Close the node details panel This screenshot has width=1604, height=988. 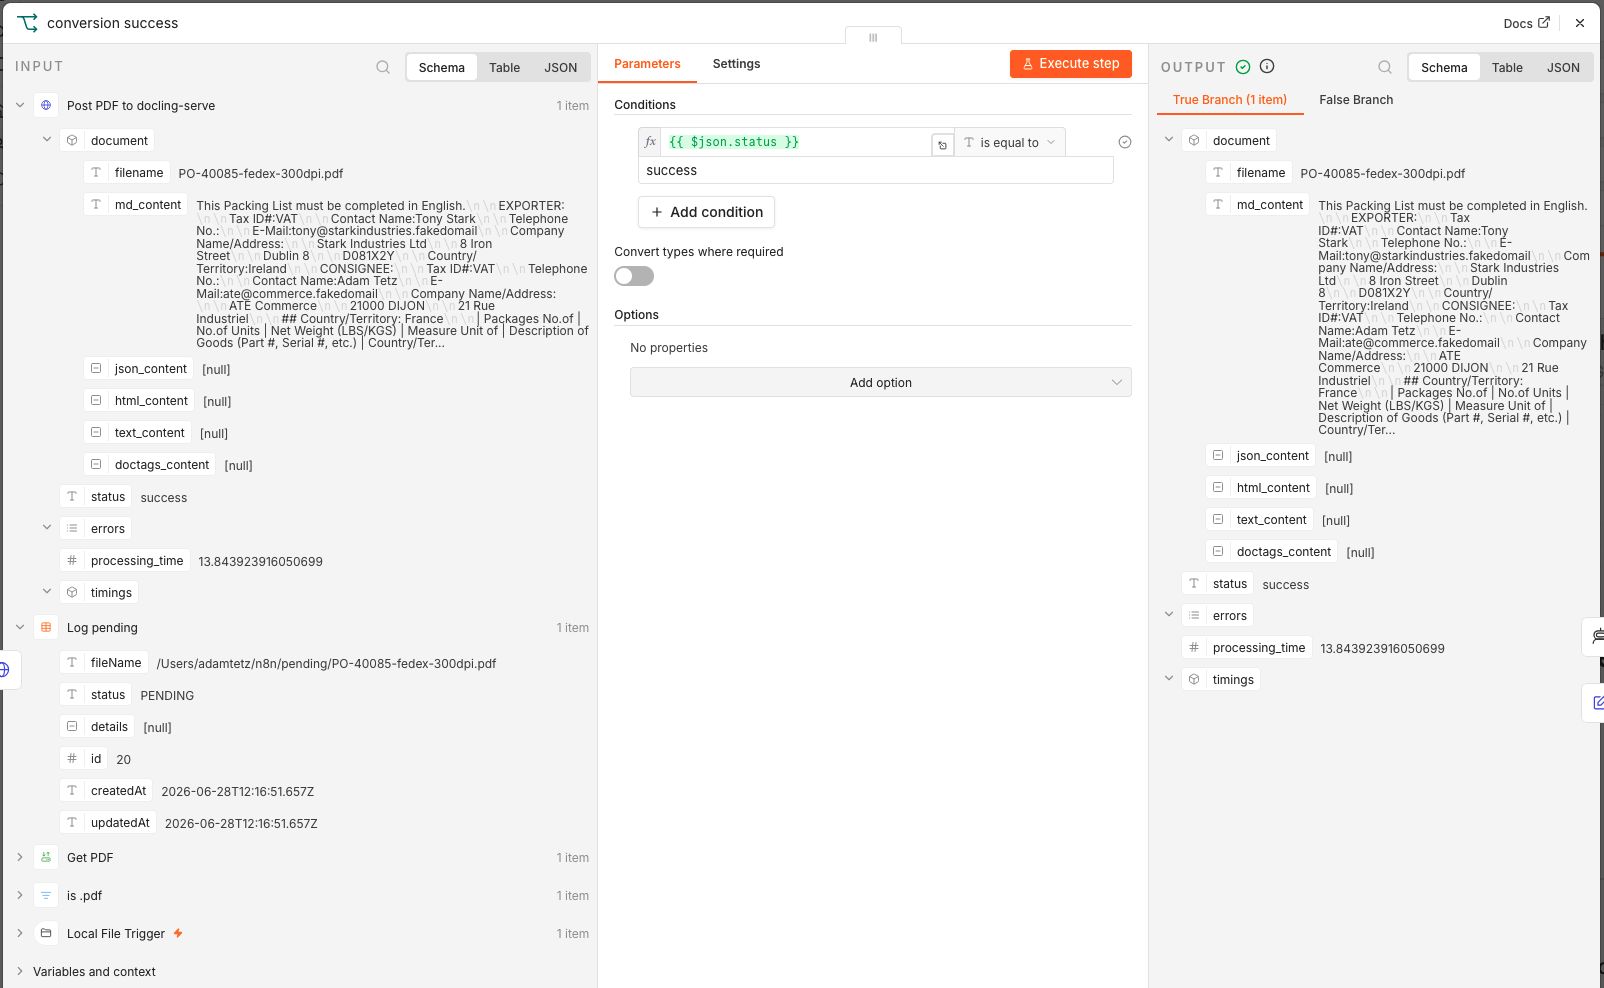[1580, 23]
